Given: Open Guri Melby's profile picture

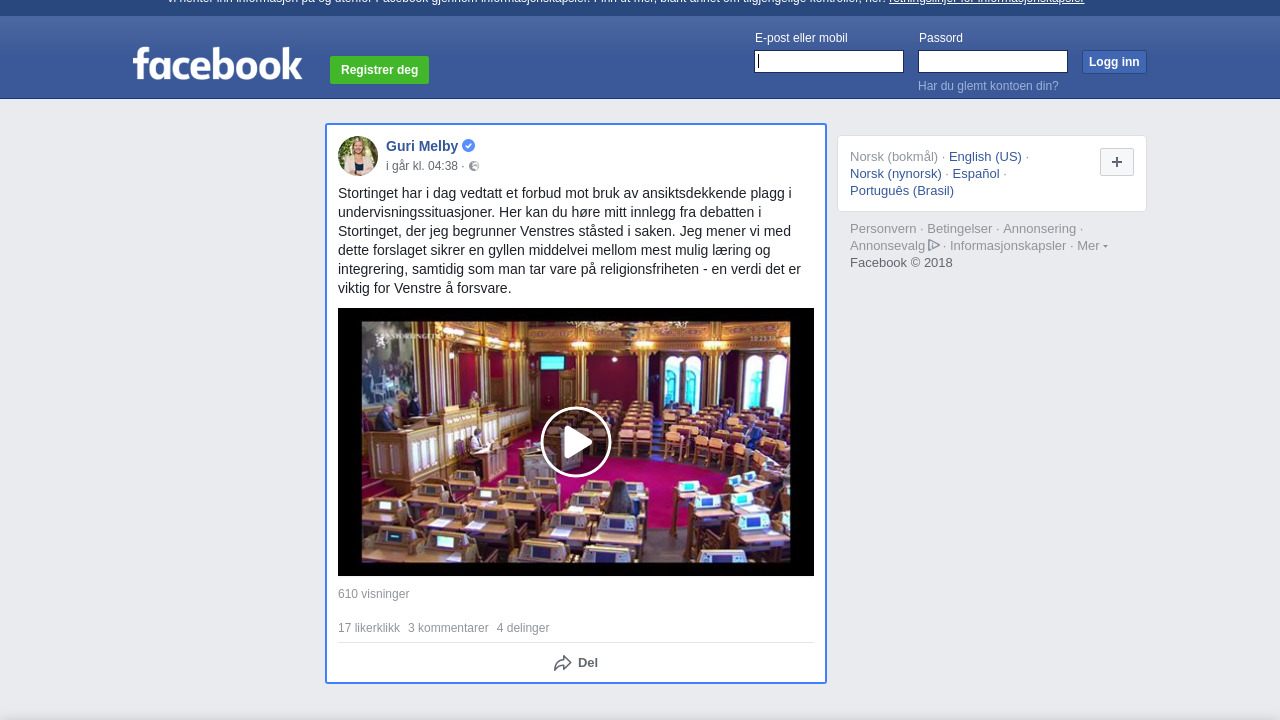Looking at the screenshot, I should (358, 156).
